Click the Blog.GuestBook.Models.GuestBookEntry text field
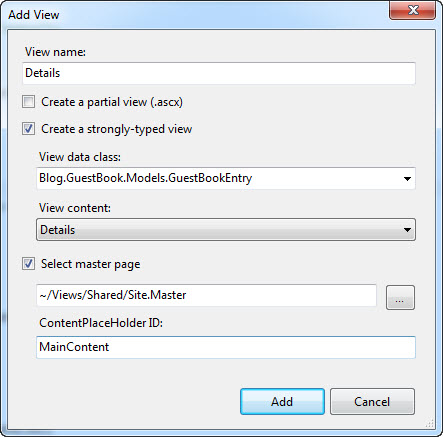443x437 pixels. point(218,178)
